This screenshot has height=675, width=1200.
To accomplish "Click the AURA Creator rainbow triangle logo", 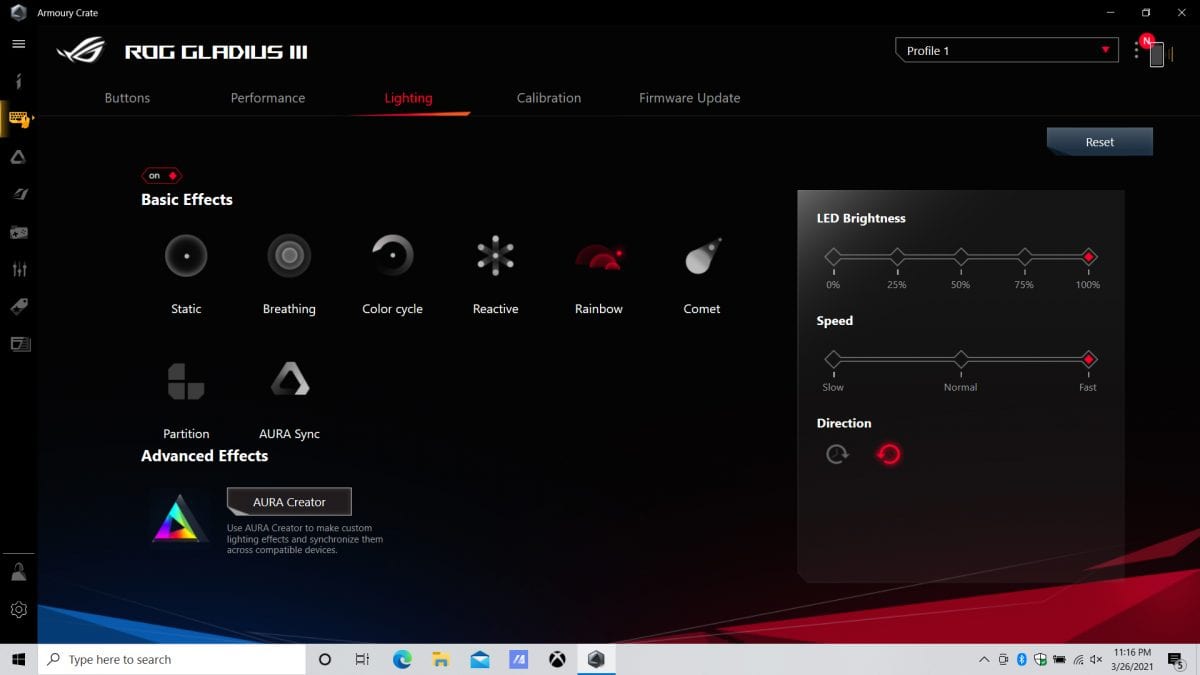I will pyautogui.click(x=179, y=518).
